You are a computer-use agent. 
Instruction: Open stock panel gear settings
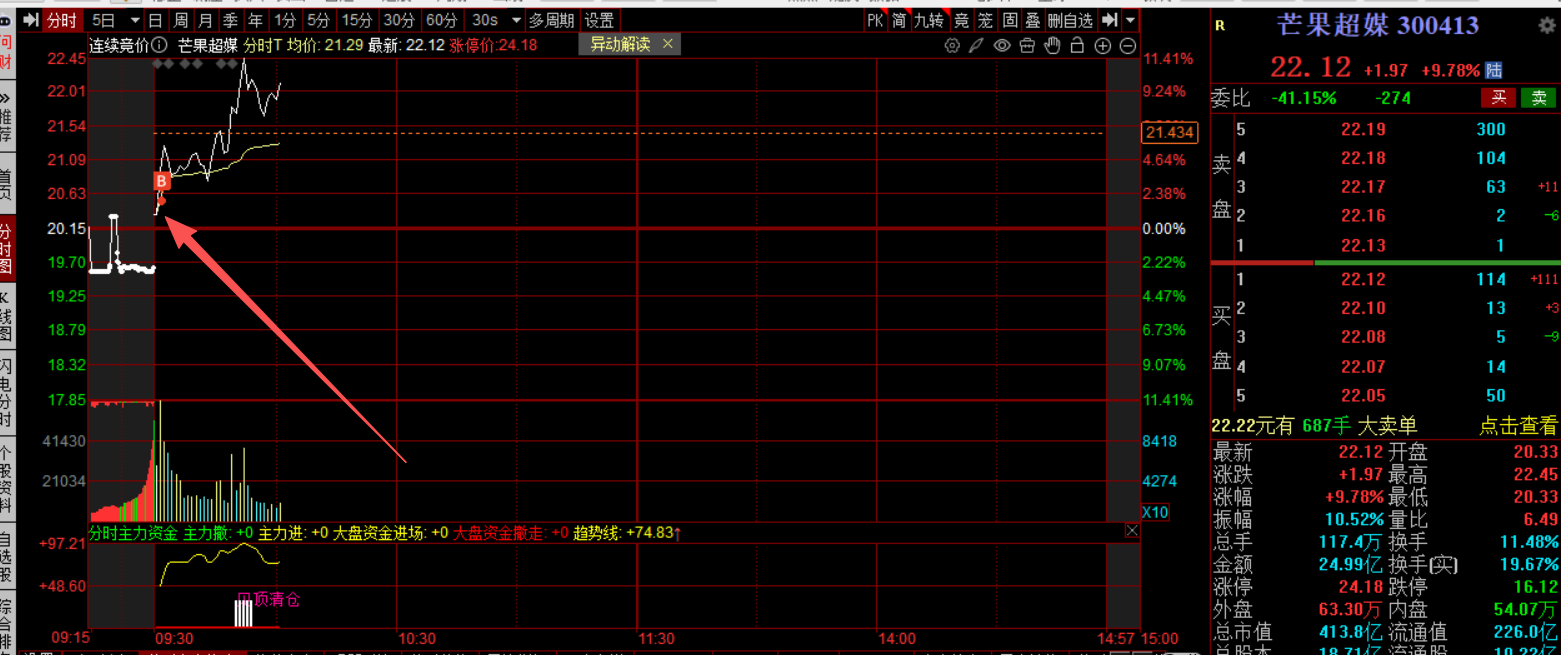[1546, 27]
